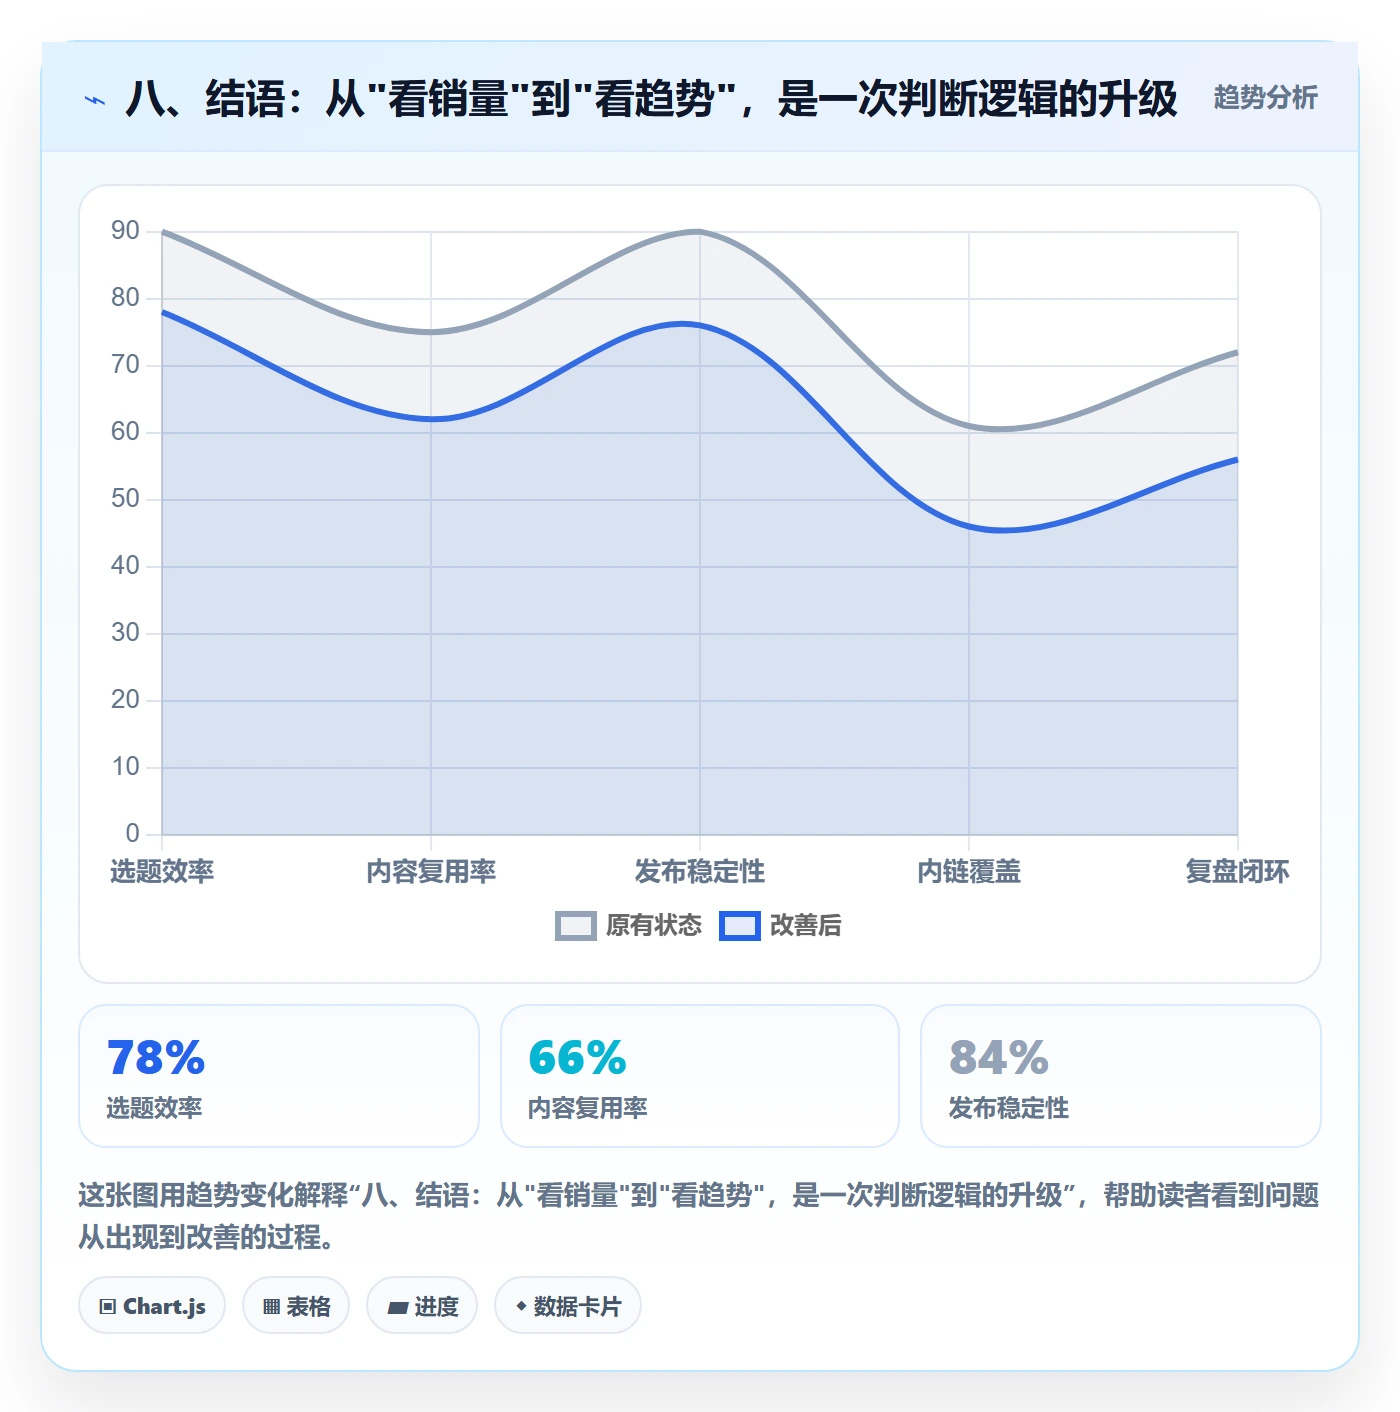Click the diamond icon in 数据卡片 tag

[x=521, y=1306]
